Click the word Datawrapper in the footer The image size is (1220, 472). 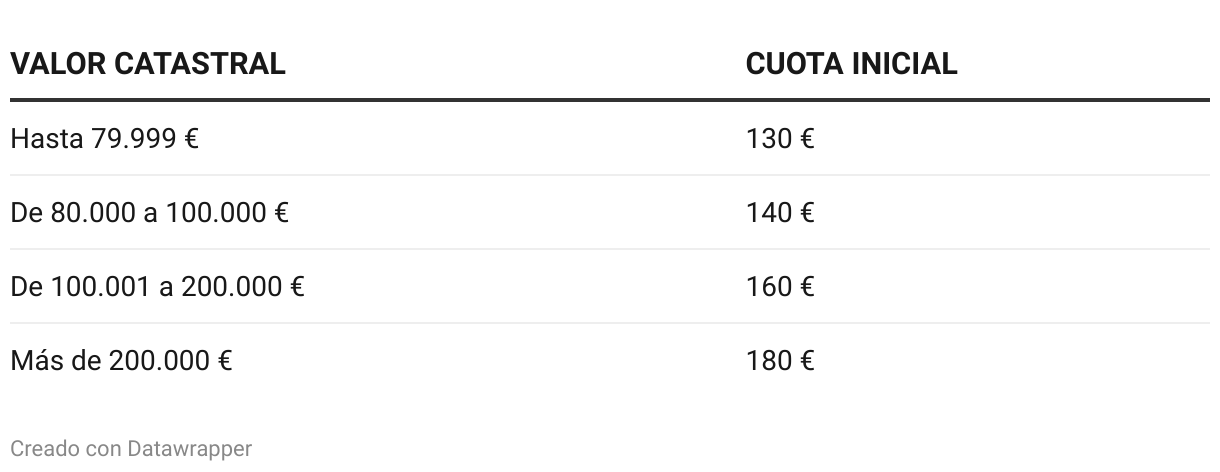click(190, 448)
